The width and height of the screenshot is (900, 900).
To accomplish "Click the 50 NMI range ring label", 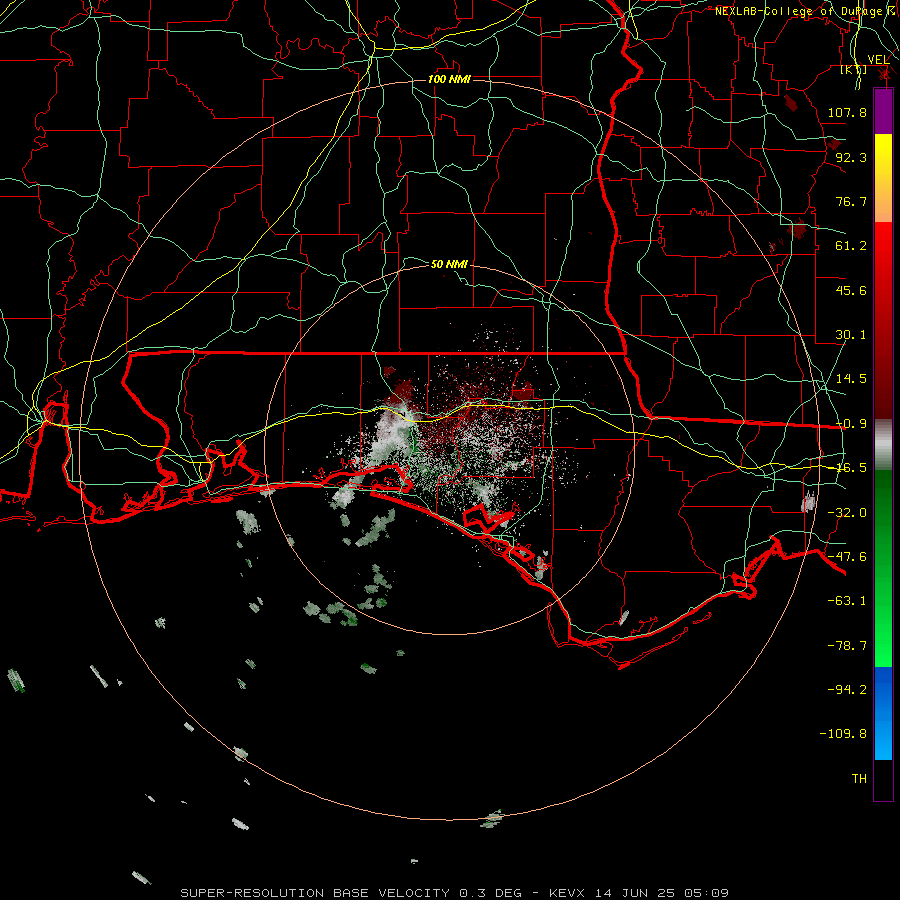I will tap(449, 264).
